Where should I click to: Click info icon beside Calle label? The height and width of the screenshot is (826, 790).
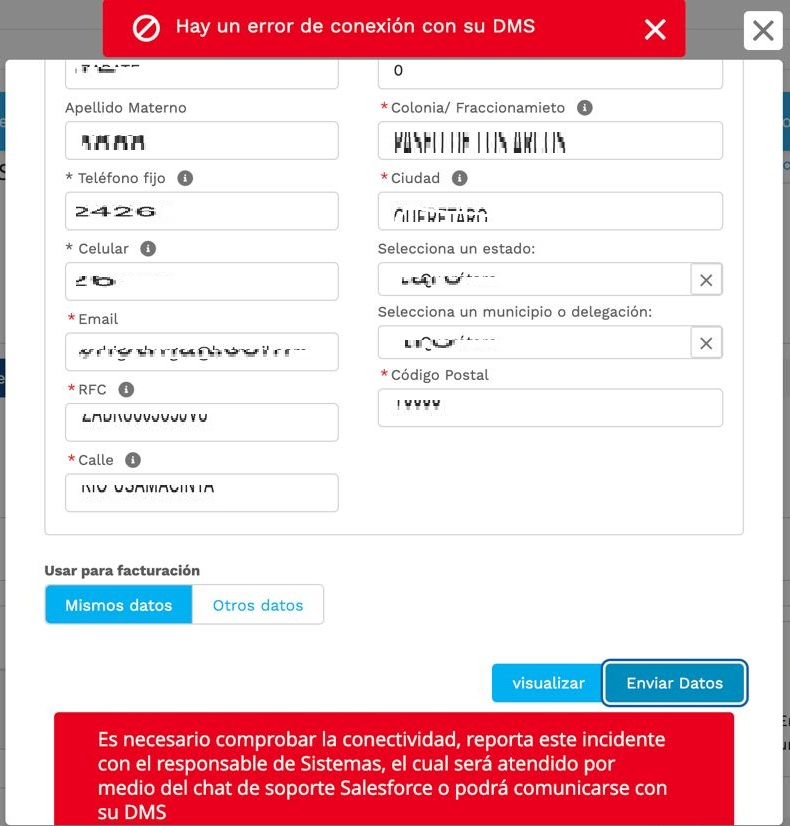pyautogui.click(x=133, y=460)
